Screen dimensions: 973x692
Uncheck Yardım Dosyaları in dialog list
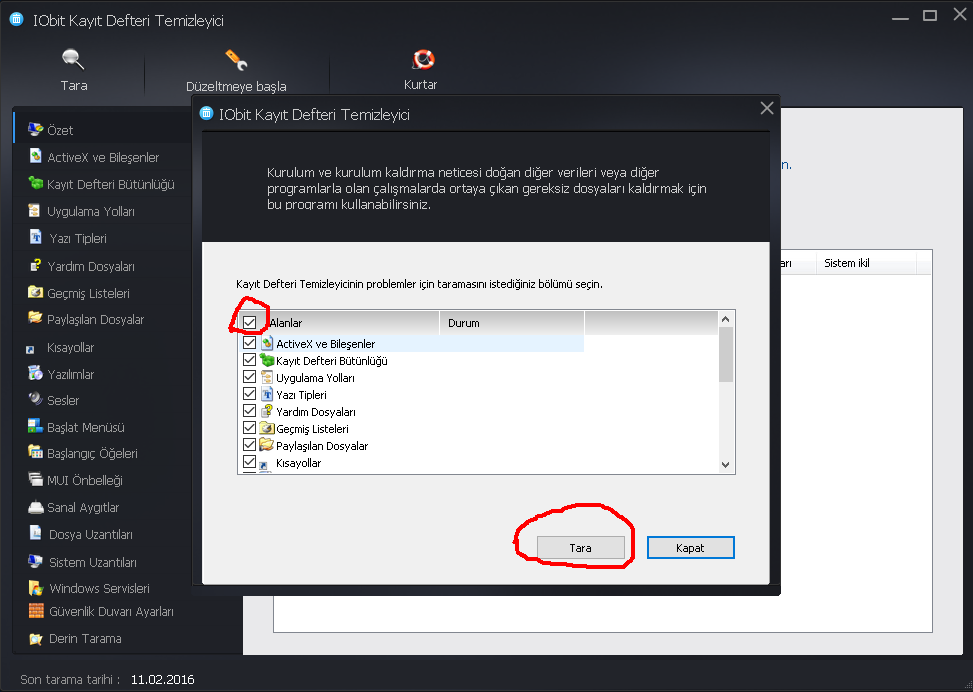(x=249, y=411)
